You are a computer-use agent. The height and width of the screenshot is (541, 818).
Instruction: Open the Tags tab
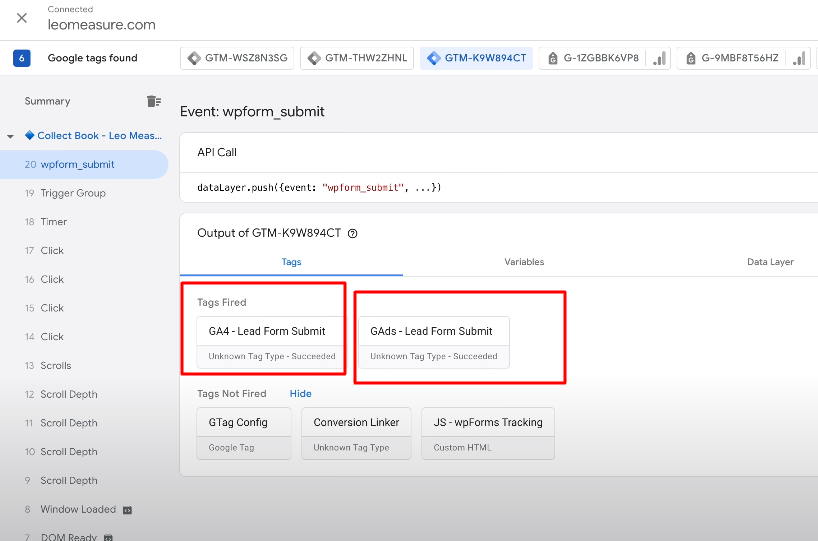(x=291, y=262)
